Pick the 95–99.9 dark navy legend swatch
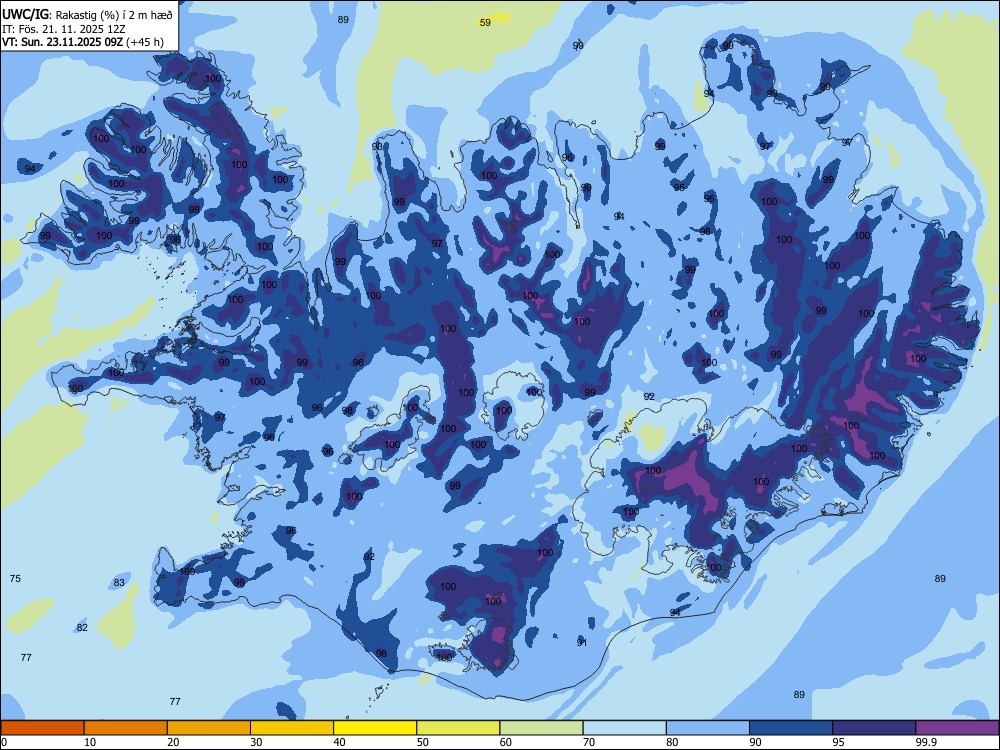 (874, 728)
